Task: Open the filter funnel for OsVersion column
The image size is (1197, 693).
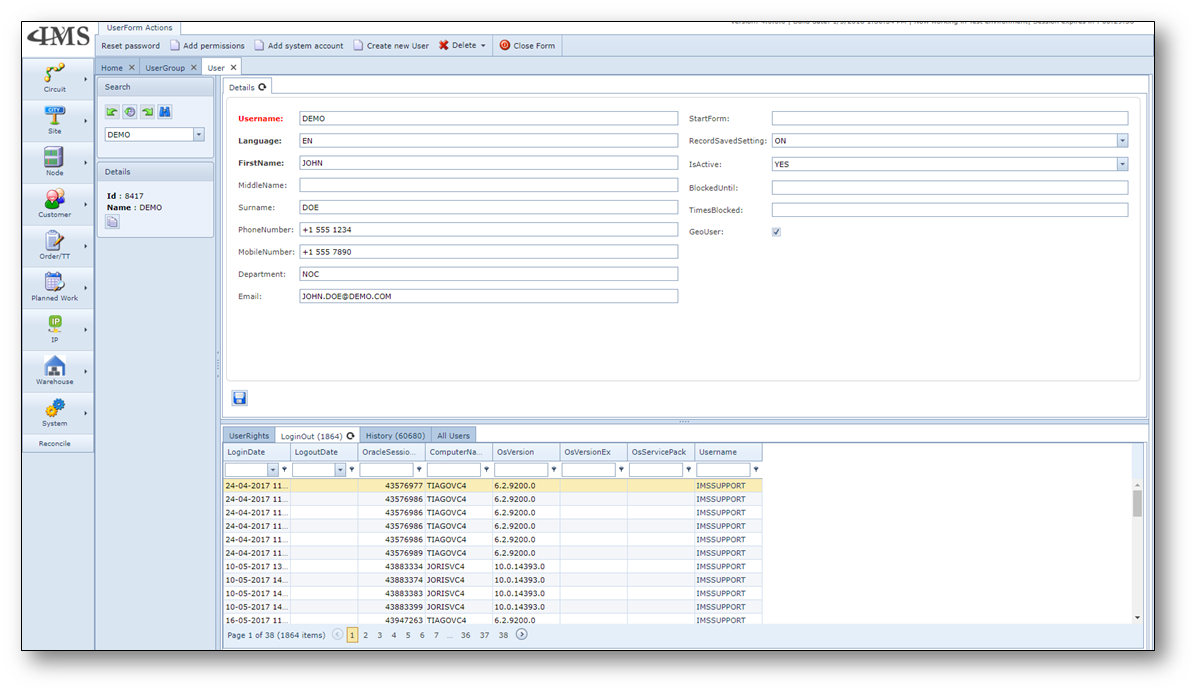Action: tap(553, 469)
